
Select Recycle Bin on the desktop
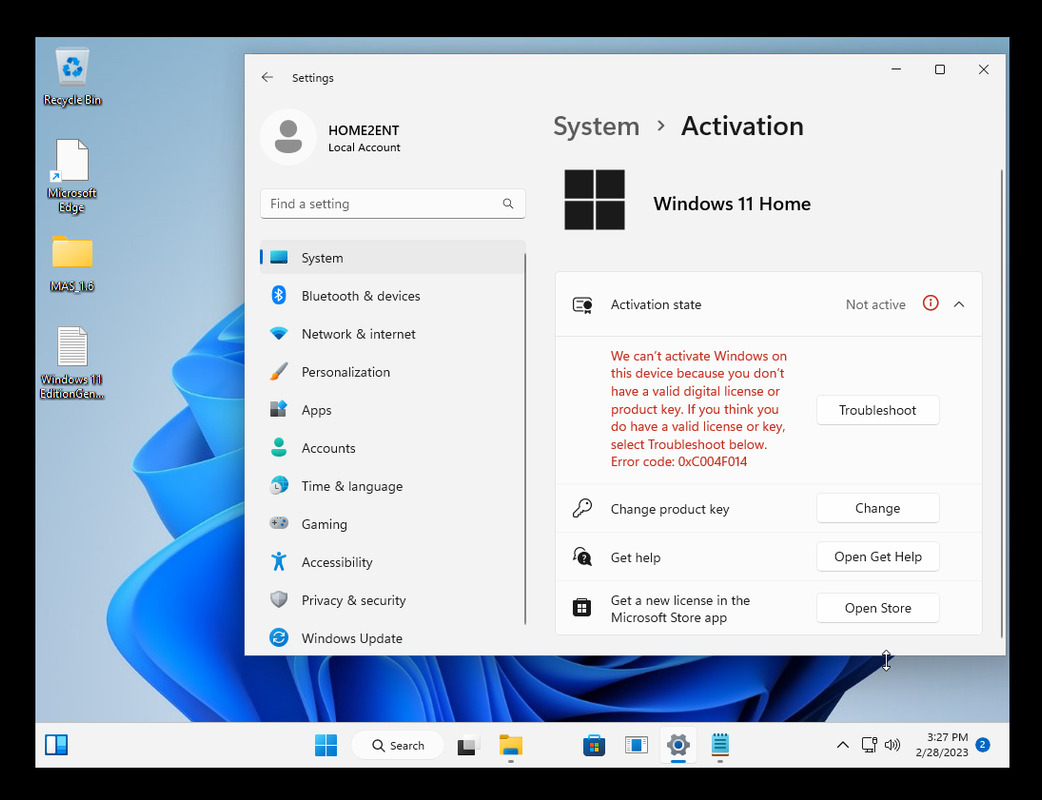pyautogui.click(x=72, y=78)
